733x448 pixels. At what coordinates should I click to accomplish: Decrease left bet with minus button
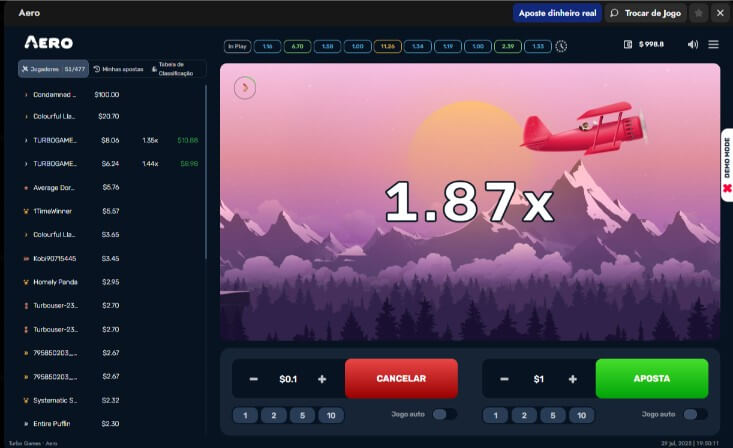254,379
